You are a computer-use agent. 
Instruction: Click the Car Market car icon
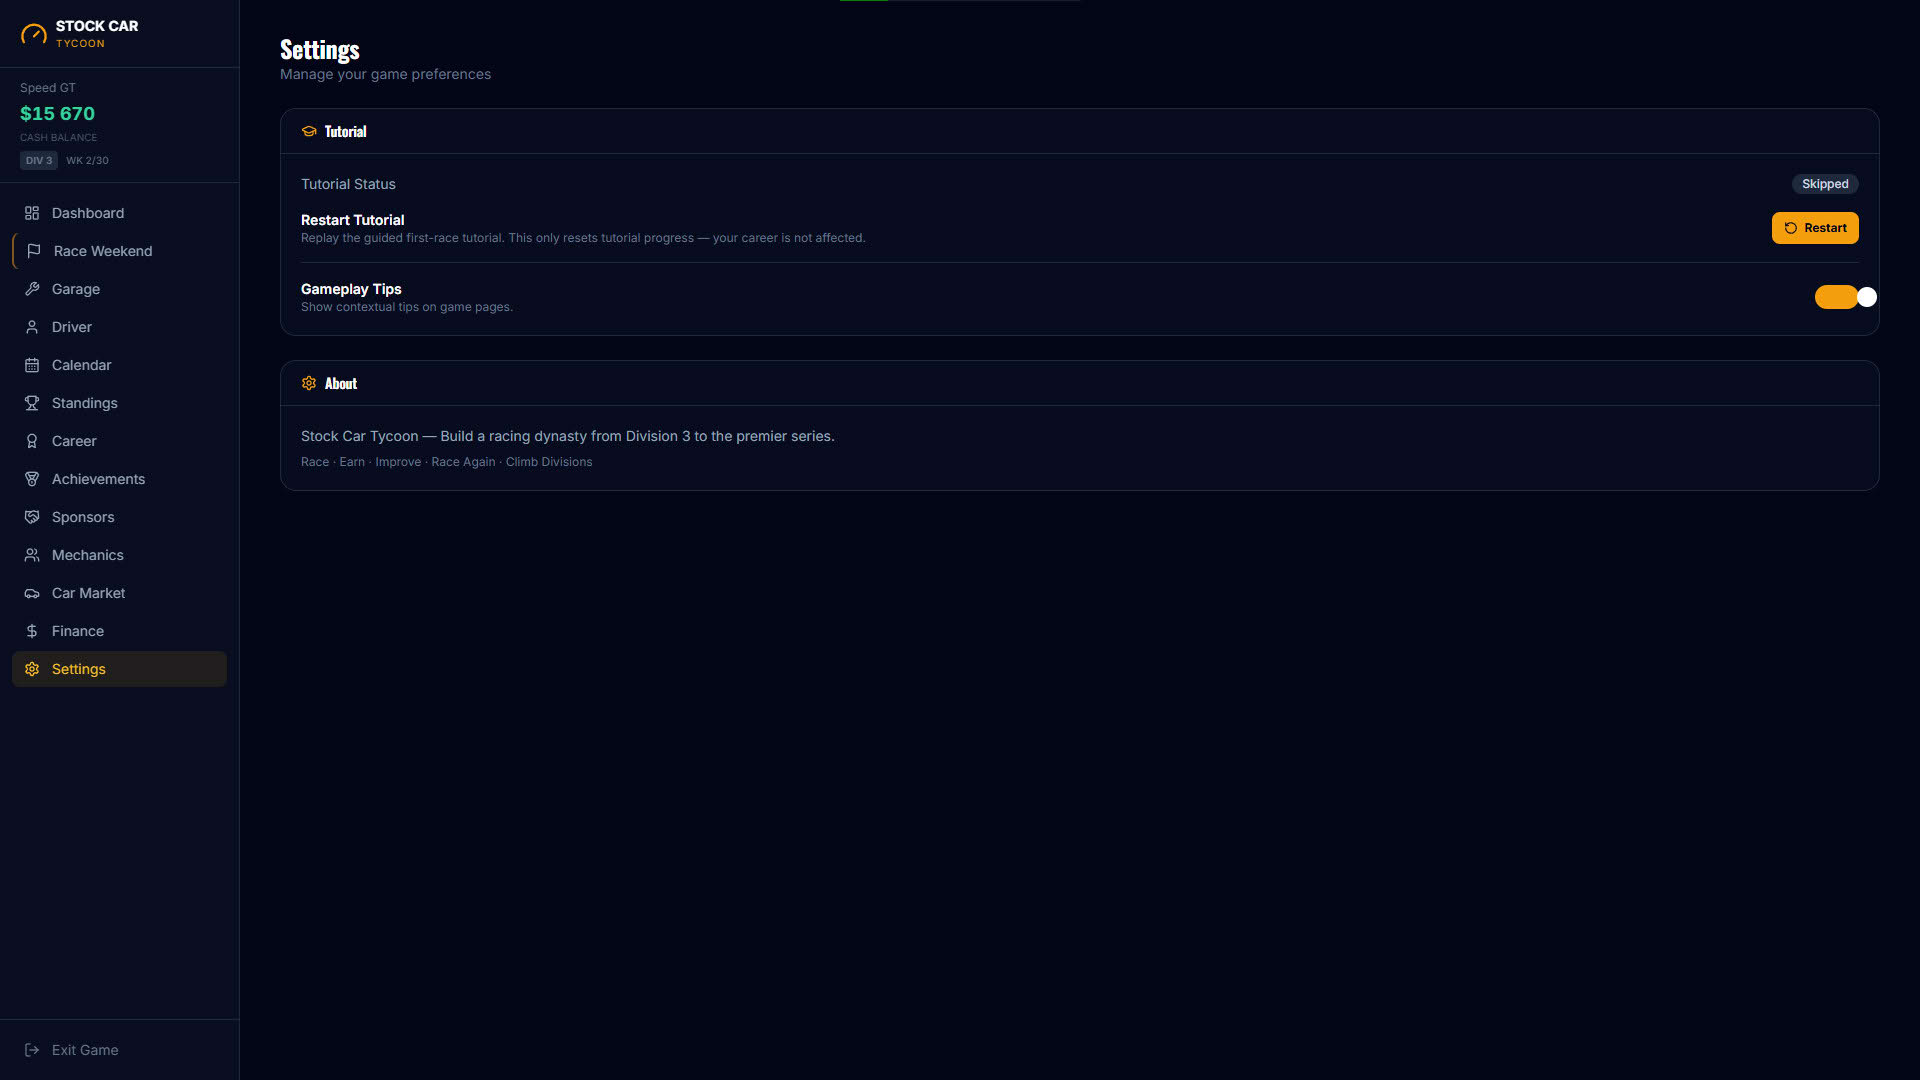tap(32, 593)
